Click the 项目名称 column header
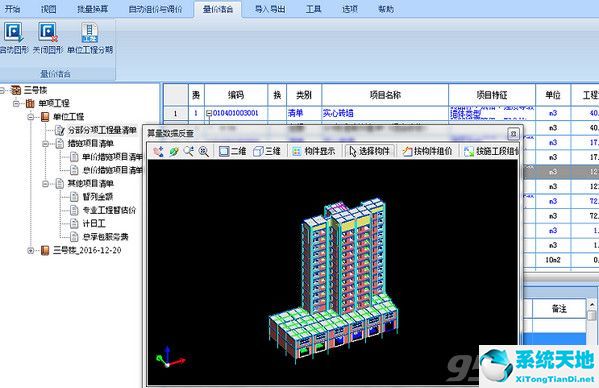This screenshot has height=388, width=599. click(x=385, y=95)
